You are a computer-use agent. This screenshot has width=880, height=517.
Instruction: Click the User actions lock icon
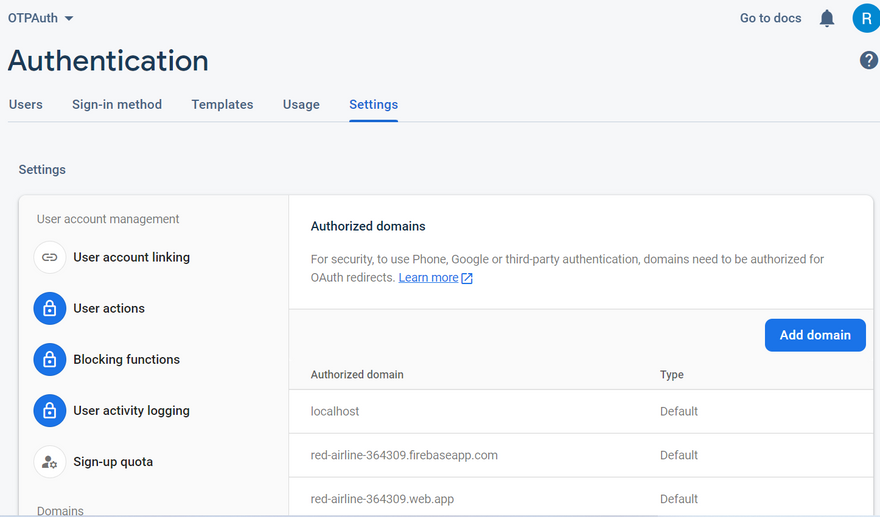tap(50, 308)
